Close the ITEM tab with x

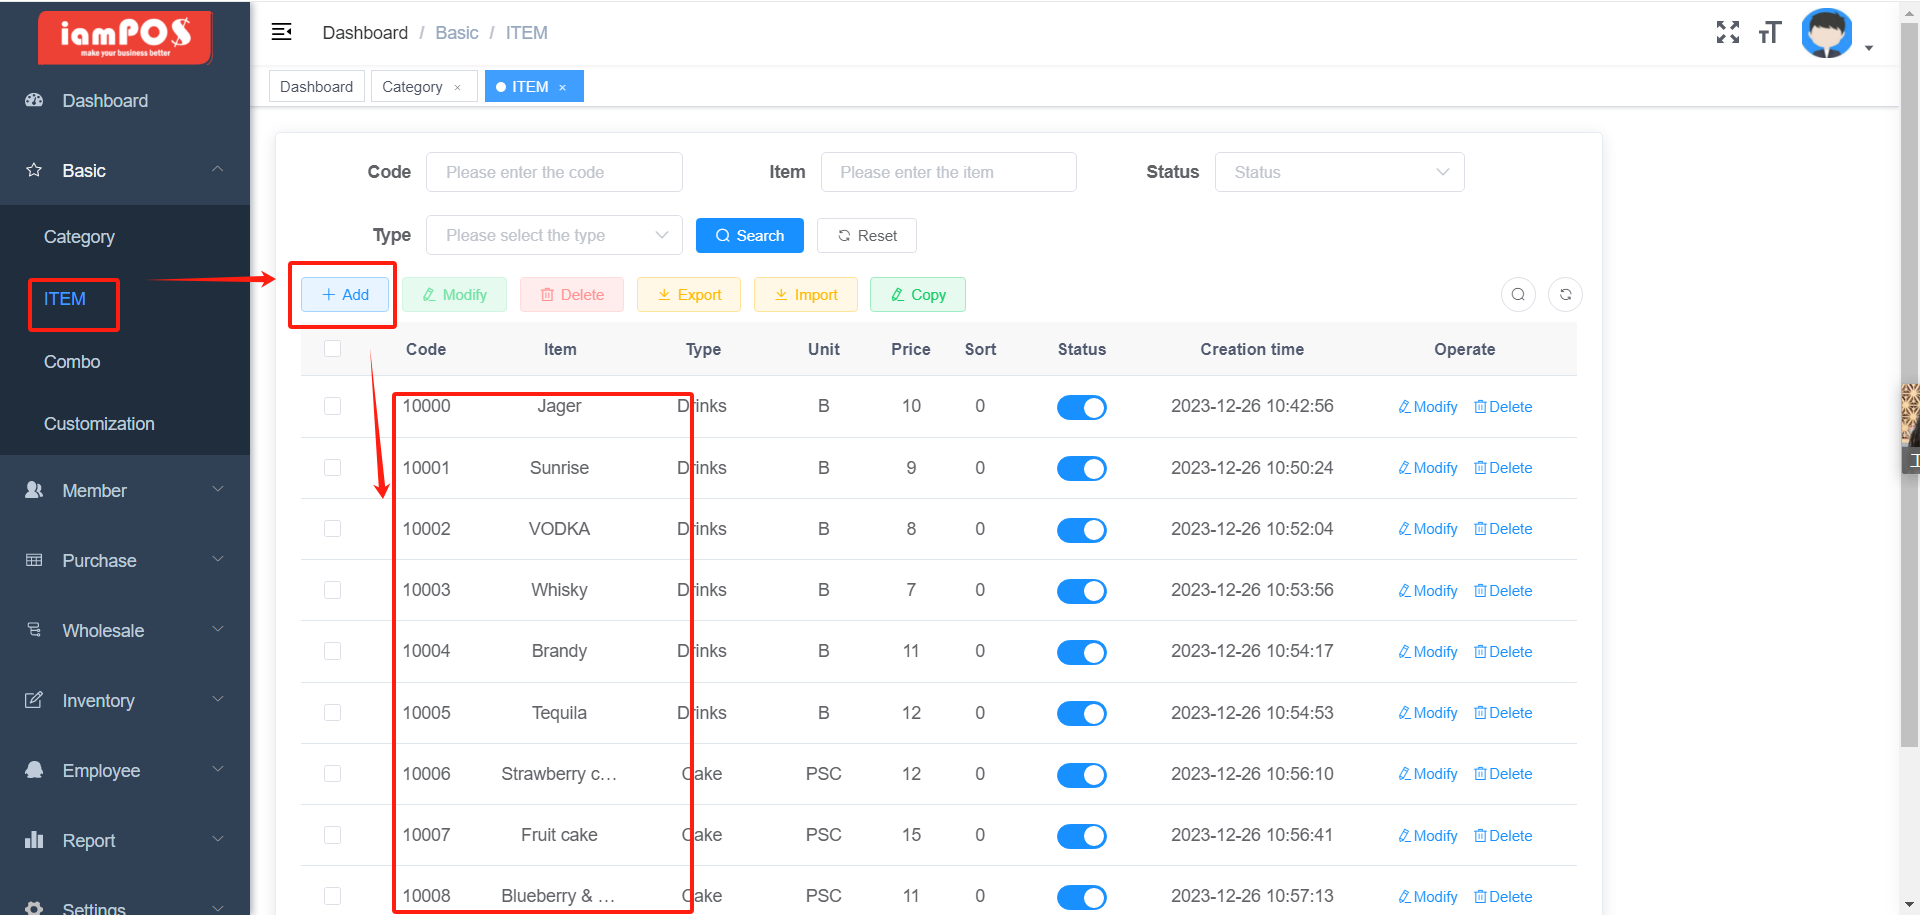point(563,88)
